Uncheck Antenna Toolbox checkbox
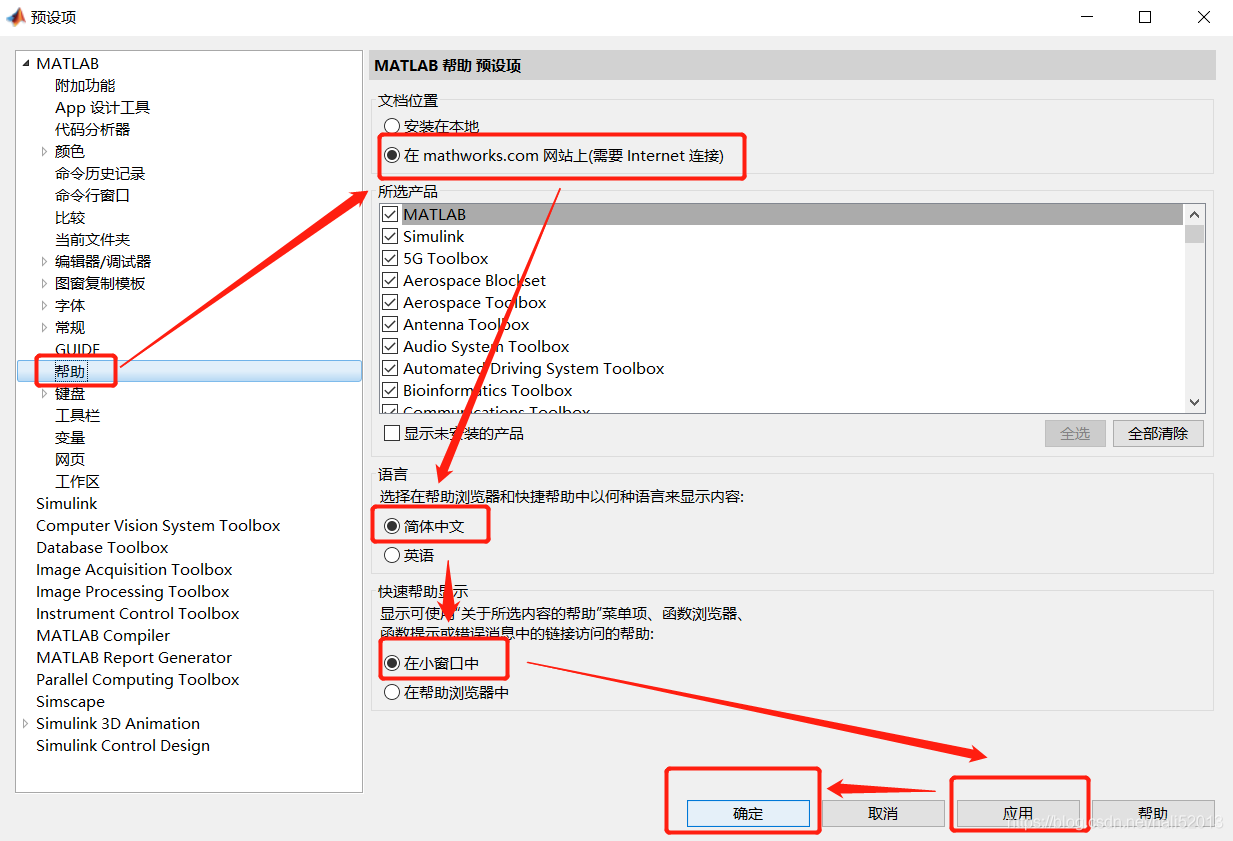The height and width of the screenshot is (841, 1233). point(391,324)
